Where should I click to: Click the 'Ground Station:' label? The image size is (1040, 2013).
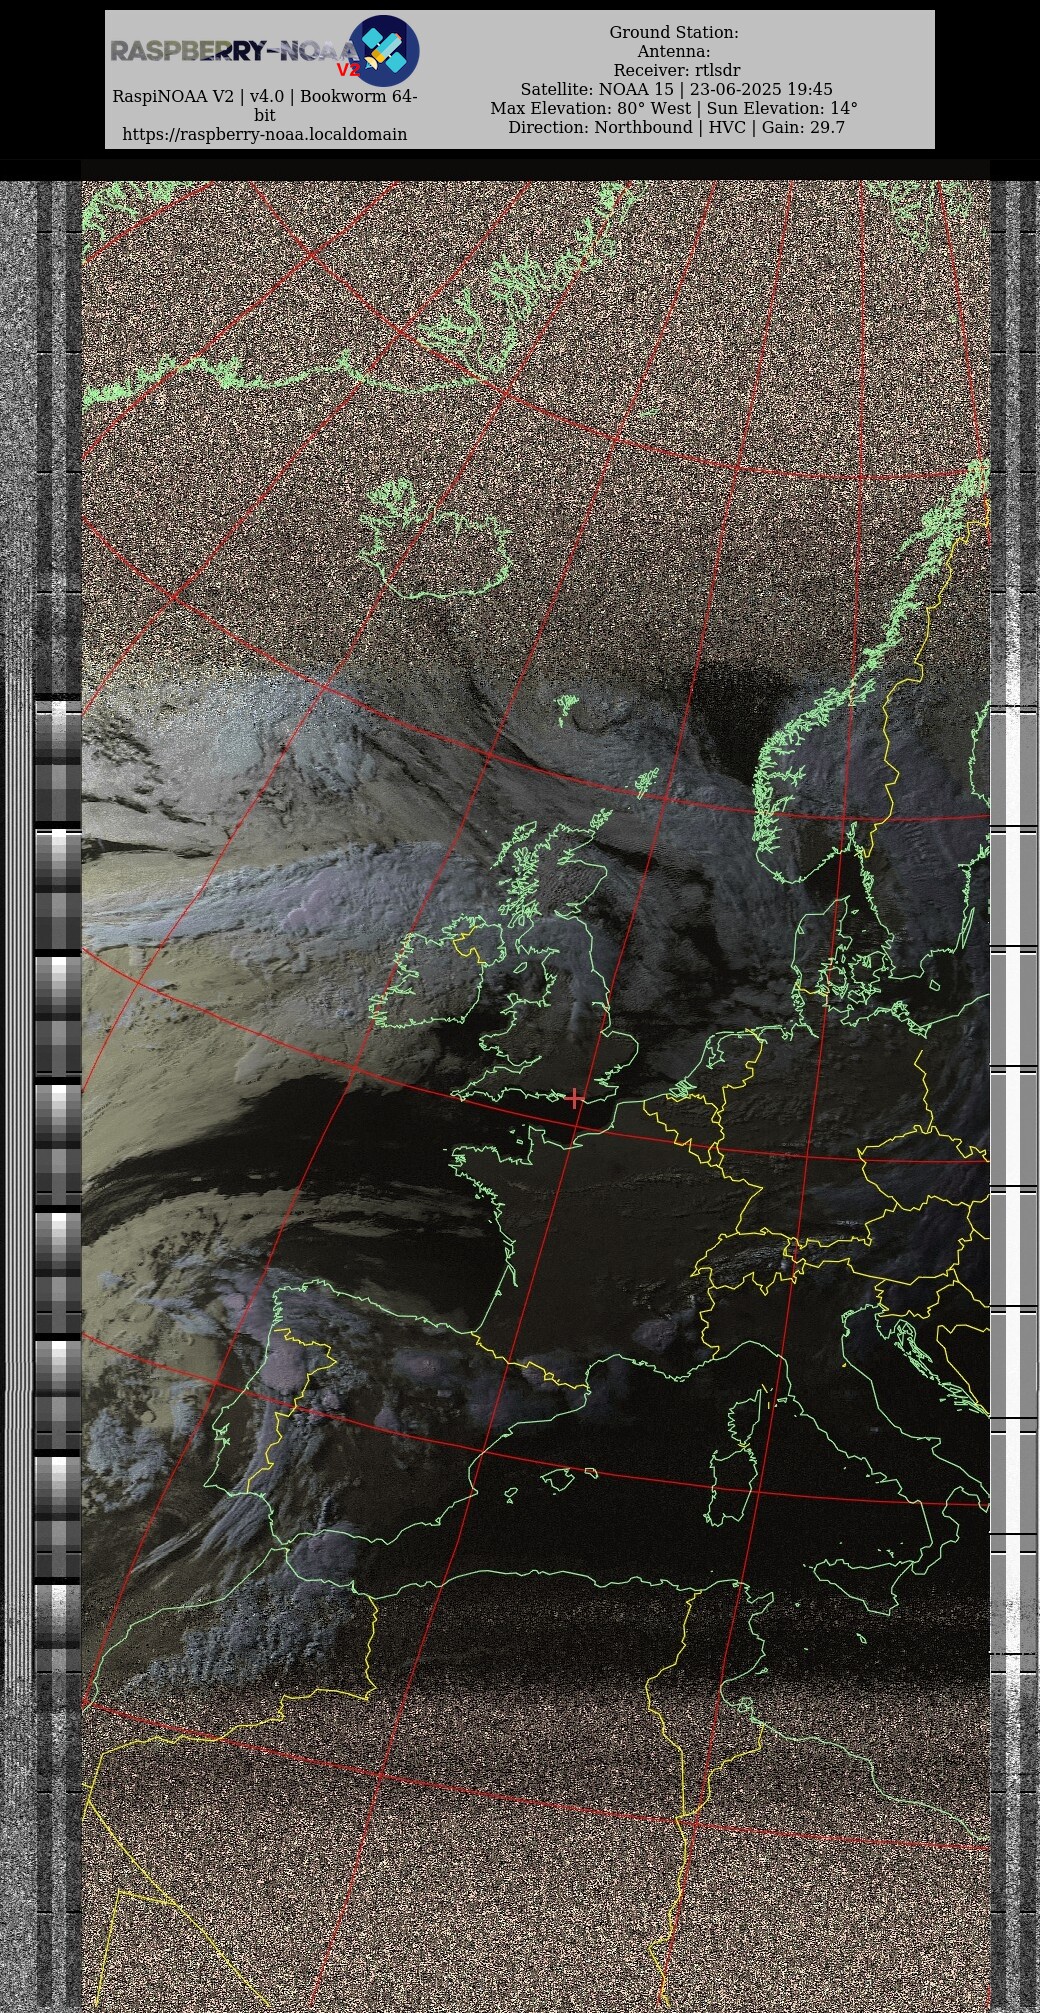click(x=674, y=33)
